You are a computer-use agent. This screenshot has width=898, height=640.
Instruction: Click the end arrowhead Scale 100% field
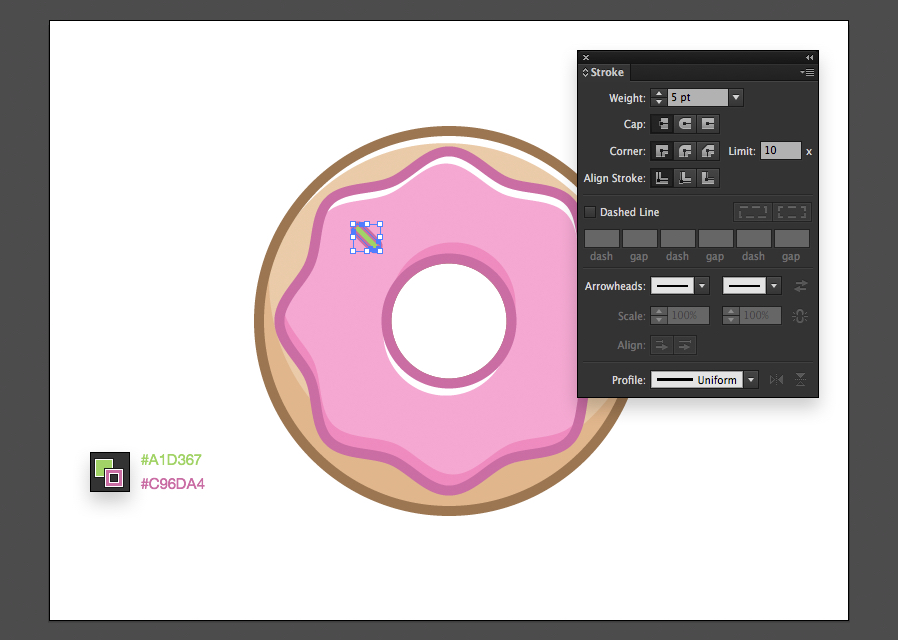[760, 315]
